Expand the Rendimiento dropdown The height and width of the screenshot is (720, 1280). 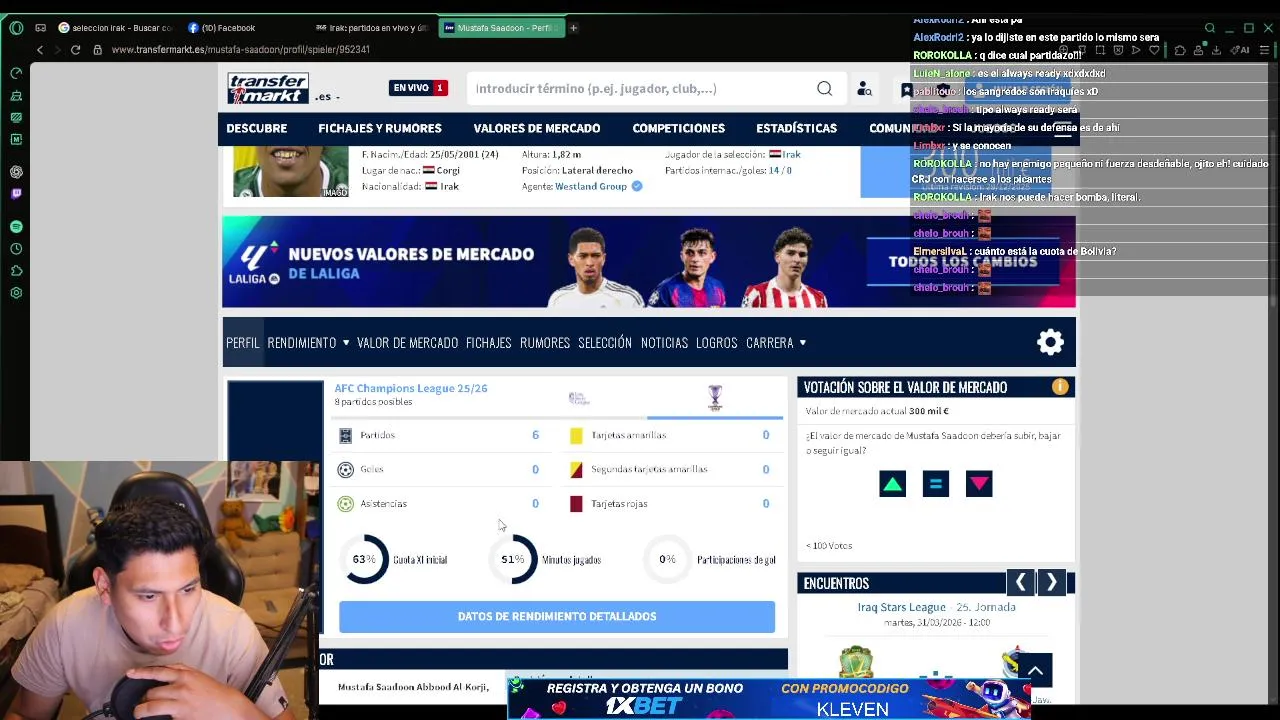point(308,343)
